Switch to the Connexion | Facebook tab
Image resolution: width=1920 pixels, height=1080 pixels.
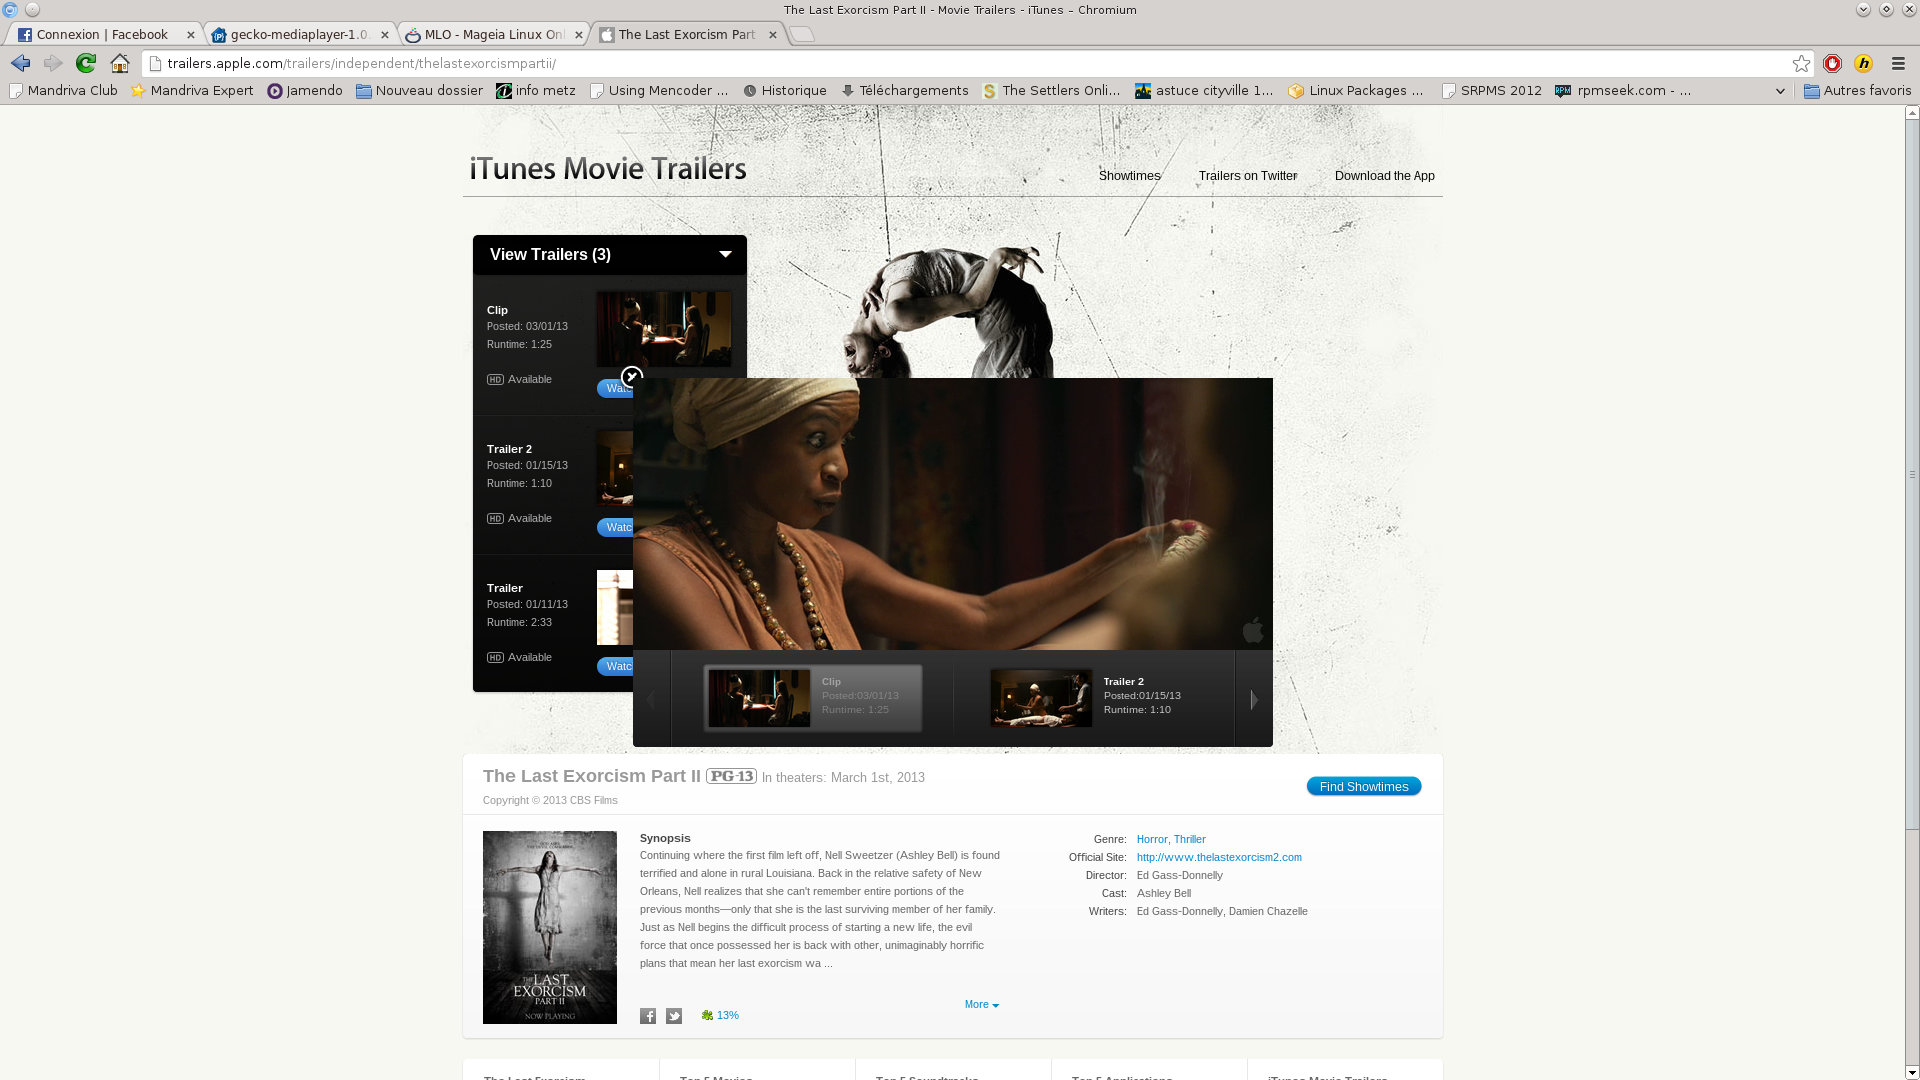click(102, 34)
